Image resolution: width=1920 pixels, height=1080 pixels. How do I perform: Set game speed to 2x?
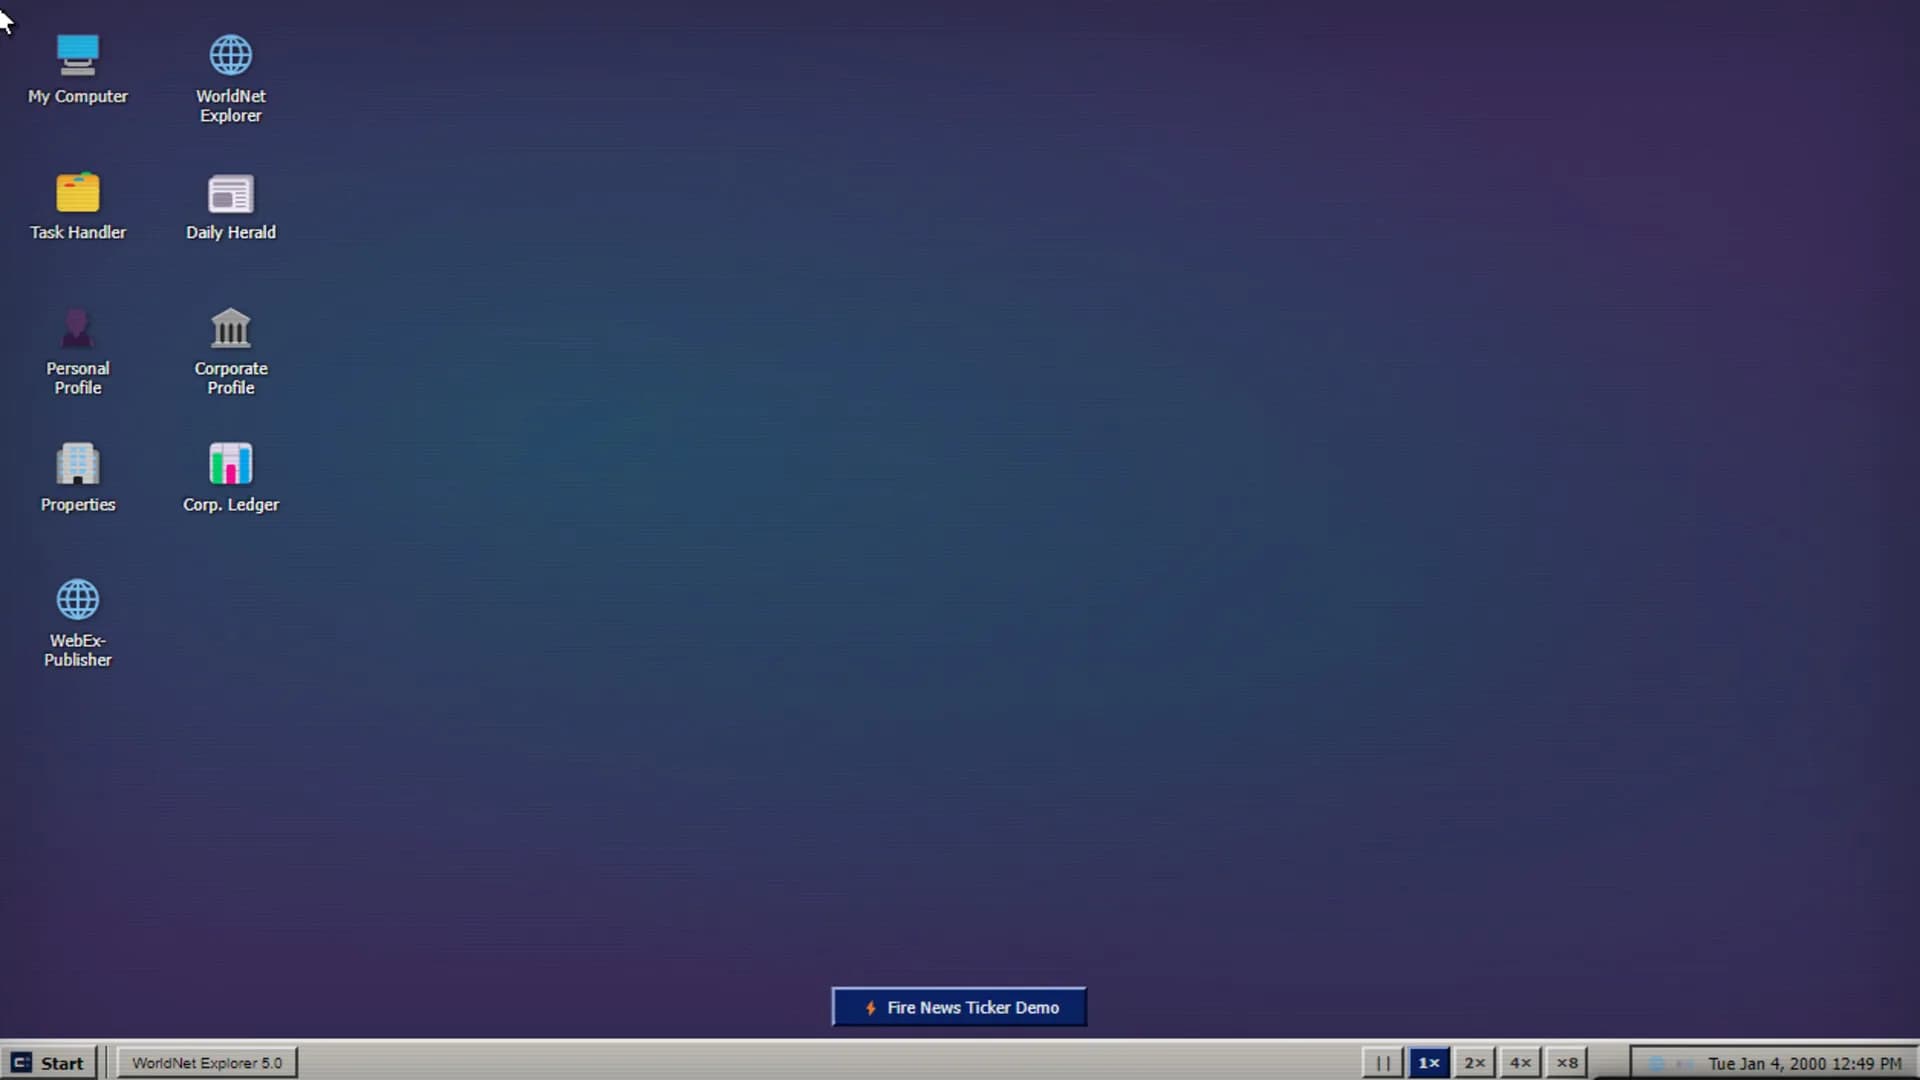pyautogui.click(x=1475, y=1063)
